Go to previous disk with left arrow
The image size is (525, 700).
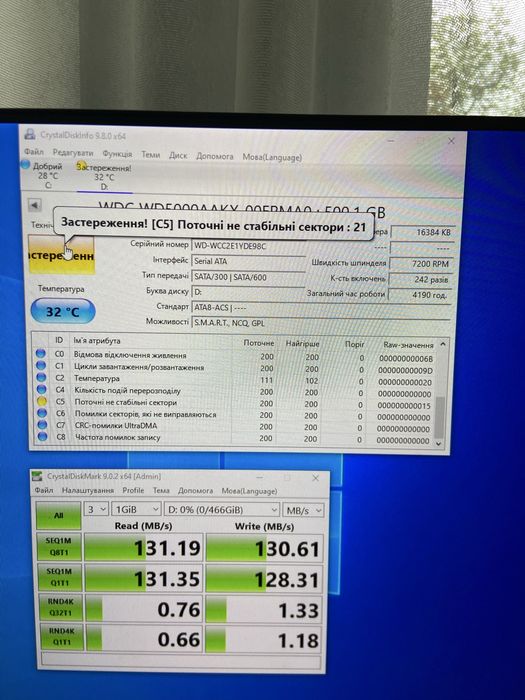[x=34, y=205]
